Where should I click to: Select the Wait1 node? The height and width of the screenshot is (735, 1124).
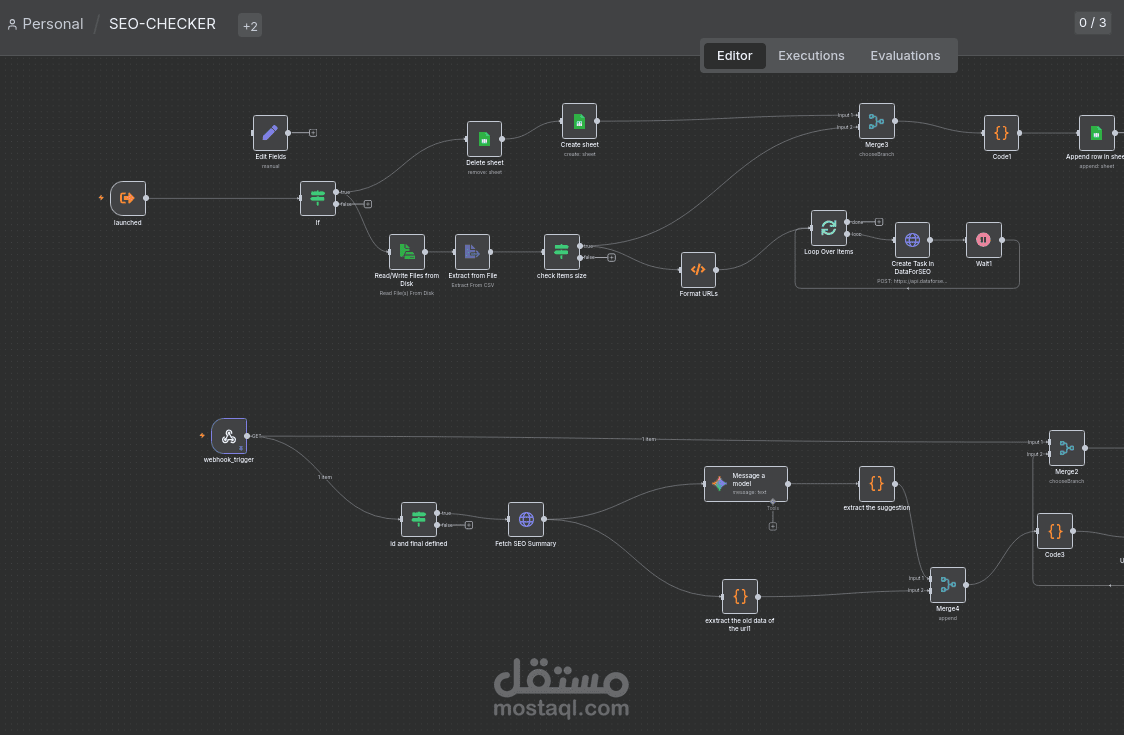point(984,240)
